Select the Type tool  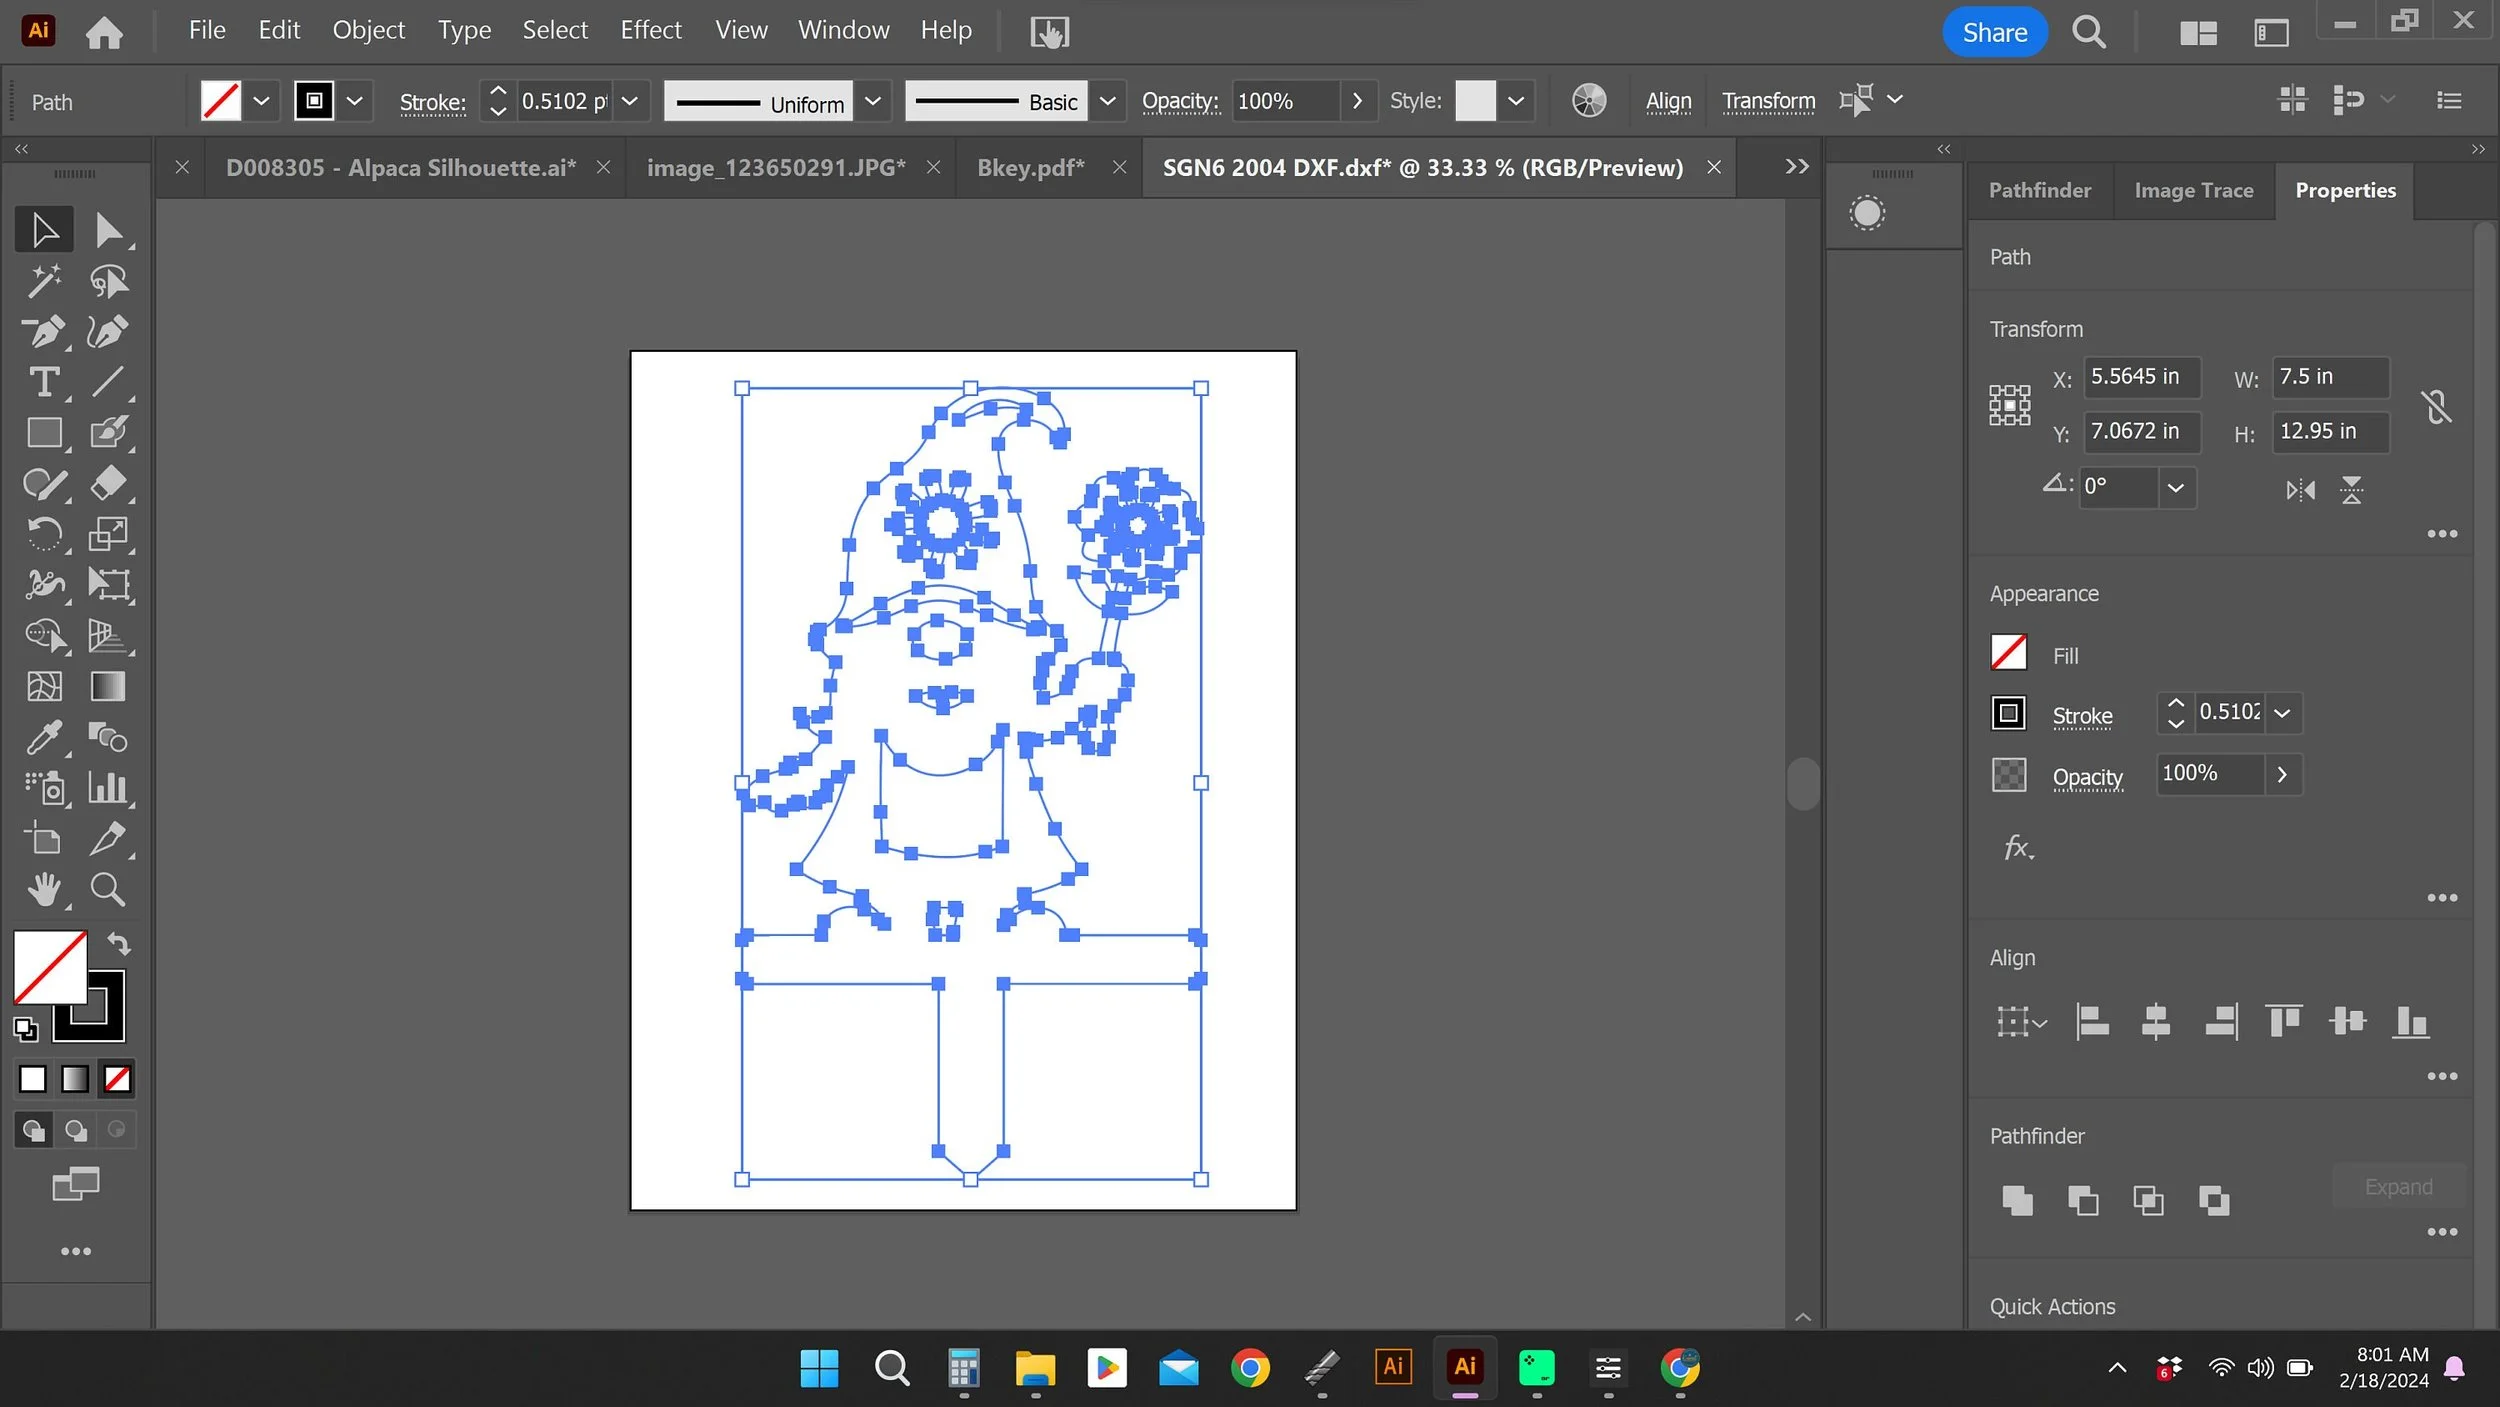pos(43,382)
